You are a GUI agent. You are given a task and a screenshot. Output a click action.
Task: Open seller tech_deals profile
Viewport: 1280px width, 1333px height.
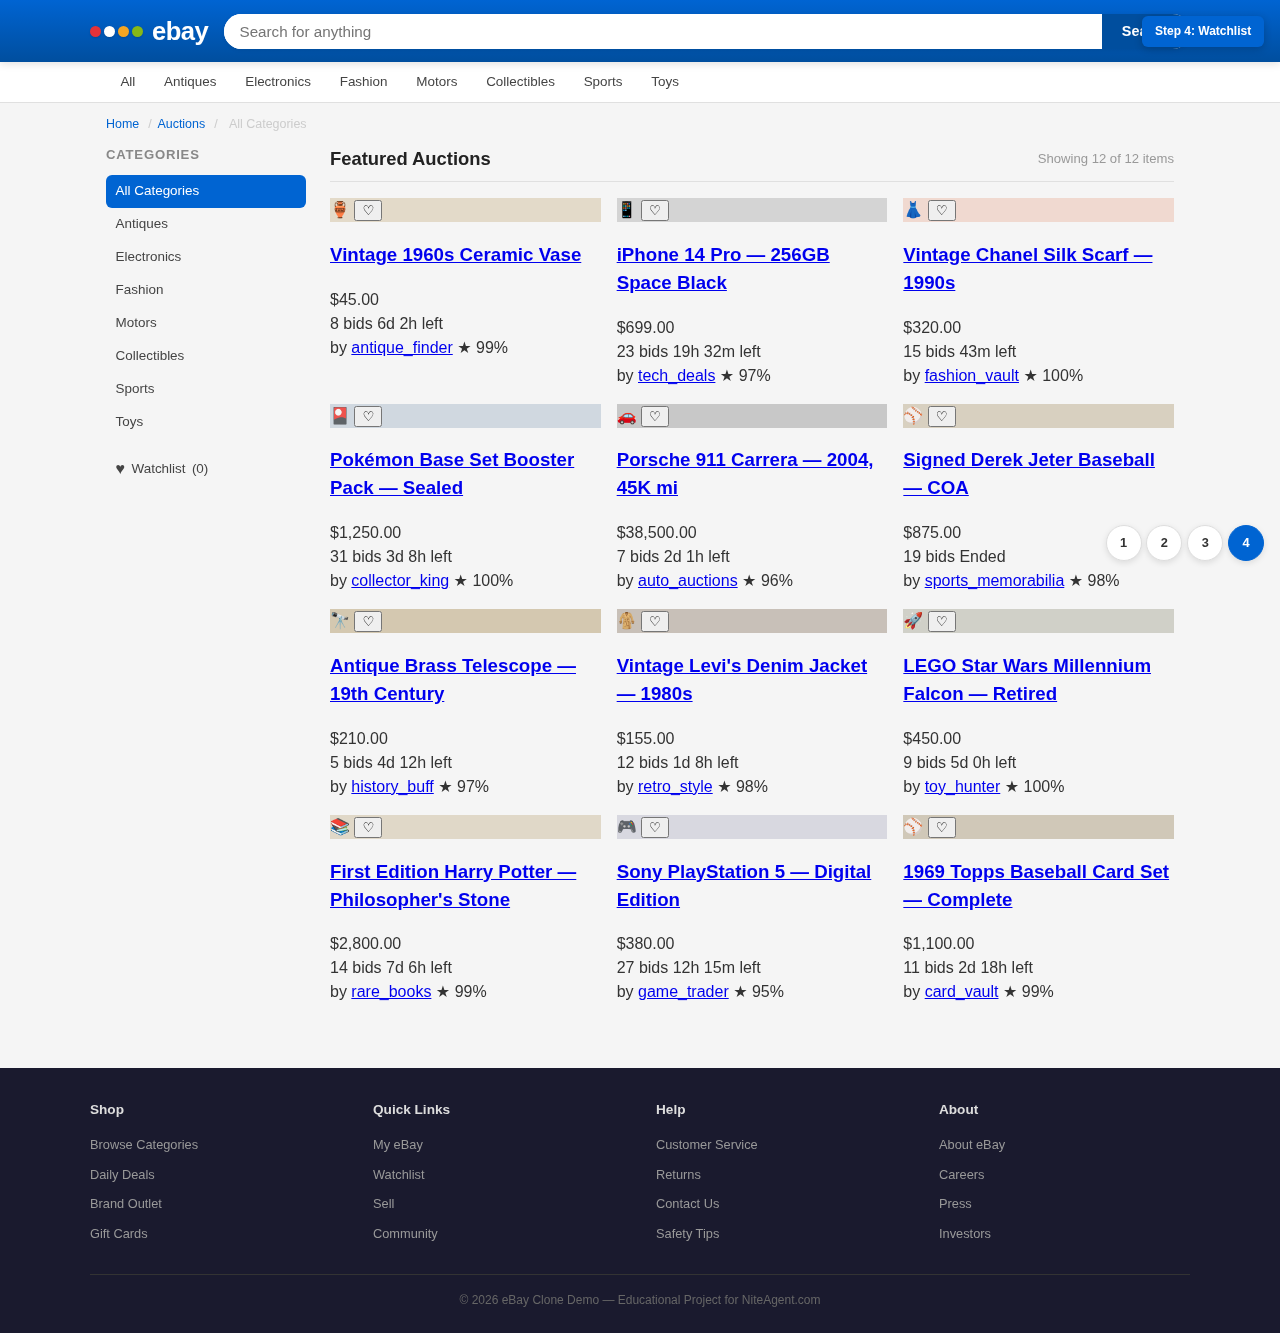pyautogui.click(x=676, y=376)
